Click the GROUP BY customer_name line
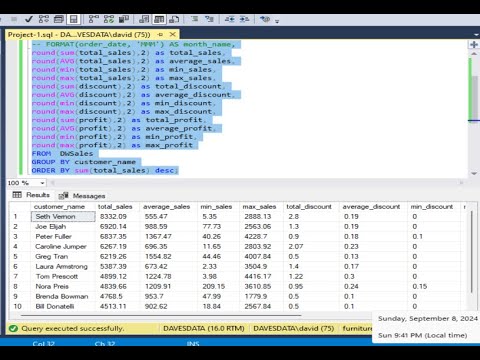The height and width of the screenshot is (360, 480). tap(84, 162)
